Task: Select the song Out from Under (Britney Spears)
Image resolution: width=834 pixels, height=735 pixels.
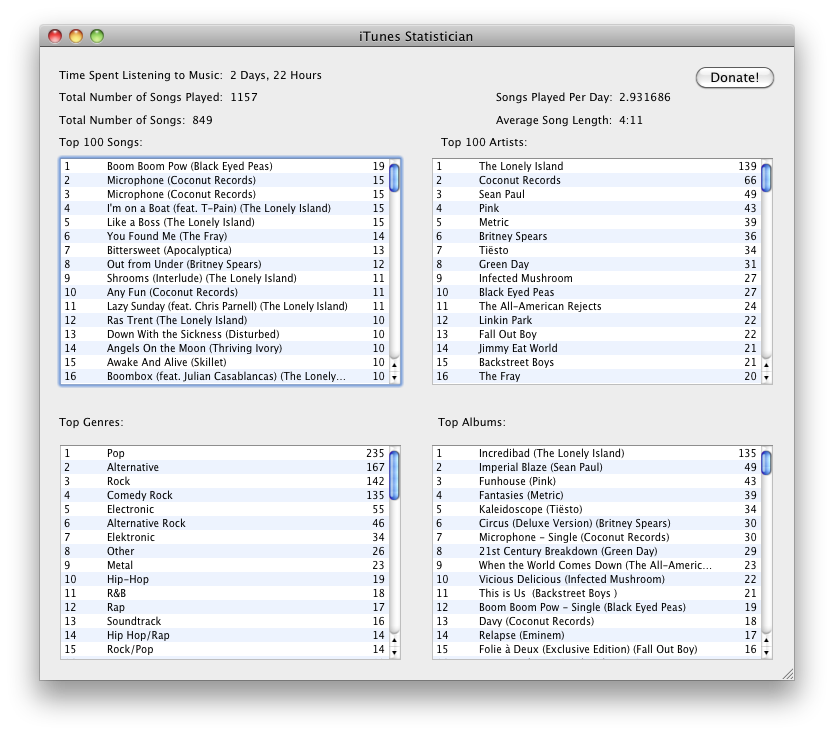Action: [x=225, y=264]
